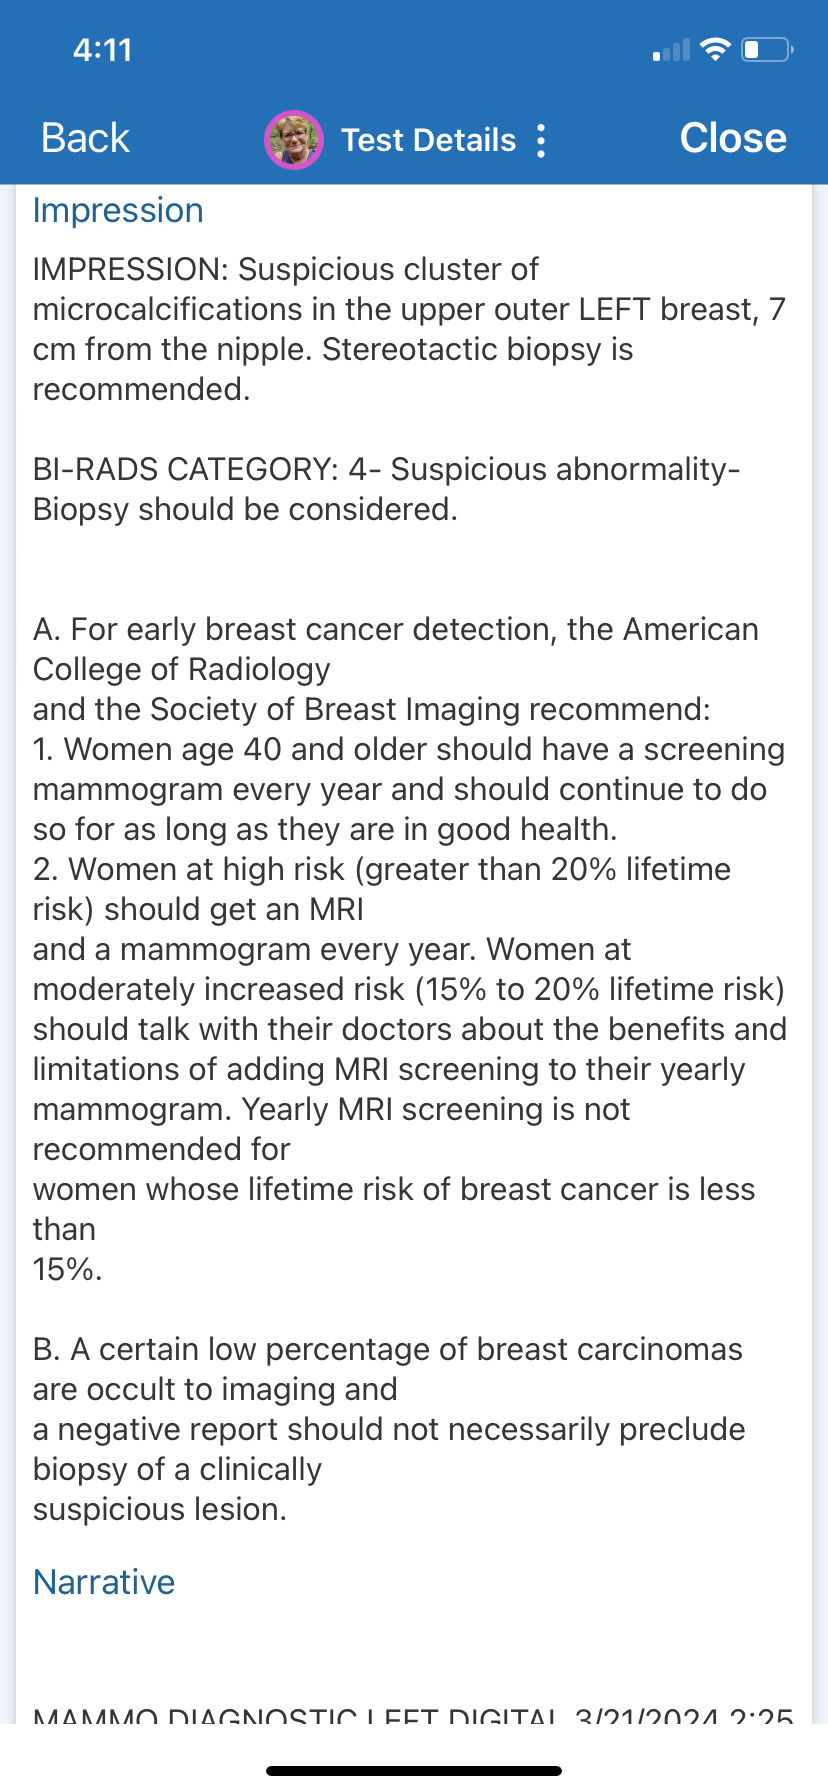
Task: Tap the battery status icon
Action: [767, 49]
